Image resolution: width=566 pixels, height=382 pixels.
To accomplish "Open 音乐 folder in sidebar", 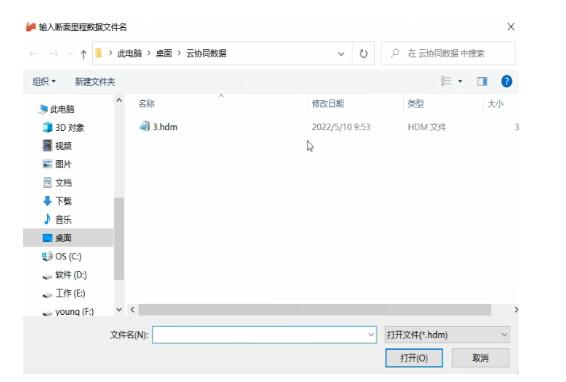I will [x=57, y=220].
